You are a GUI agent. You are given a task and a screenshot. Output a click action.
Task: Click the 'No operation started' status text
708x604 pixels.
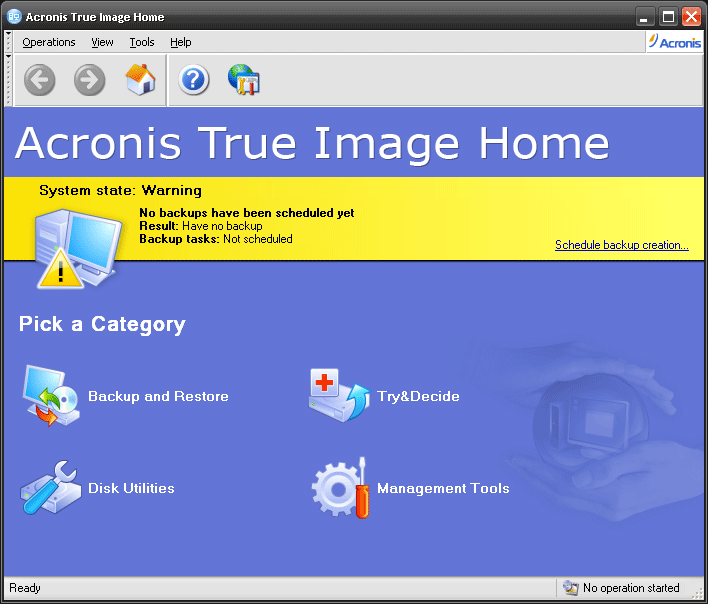coord(631,587)
